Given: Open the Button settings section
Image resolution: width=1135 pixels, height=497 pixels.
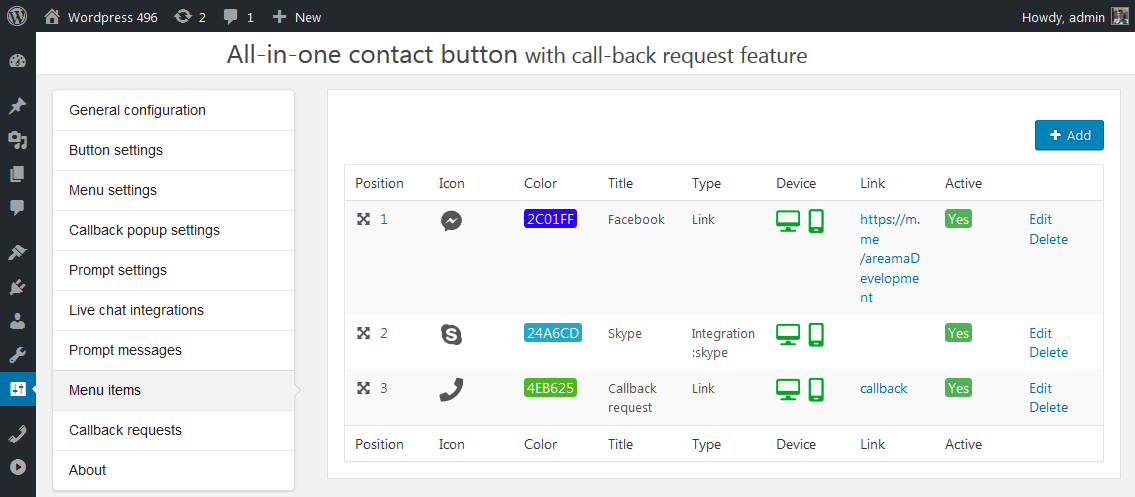Looking at the screenshot, I should (116, 150).
